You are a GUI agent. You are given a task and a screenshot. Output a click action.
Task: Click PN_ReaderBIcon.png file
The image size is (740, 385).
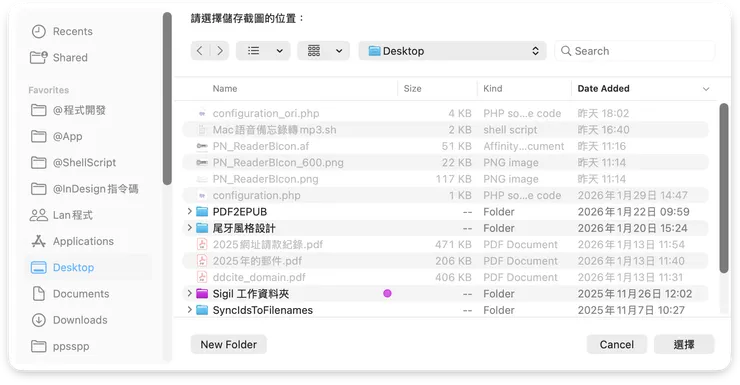click(265, 179)
